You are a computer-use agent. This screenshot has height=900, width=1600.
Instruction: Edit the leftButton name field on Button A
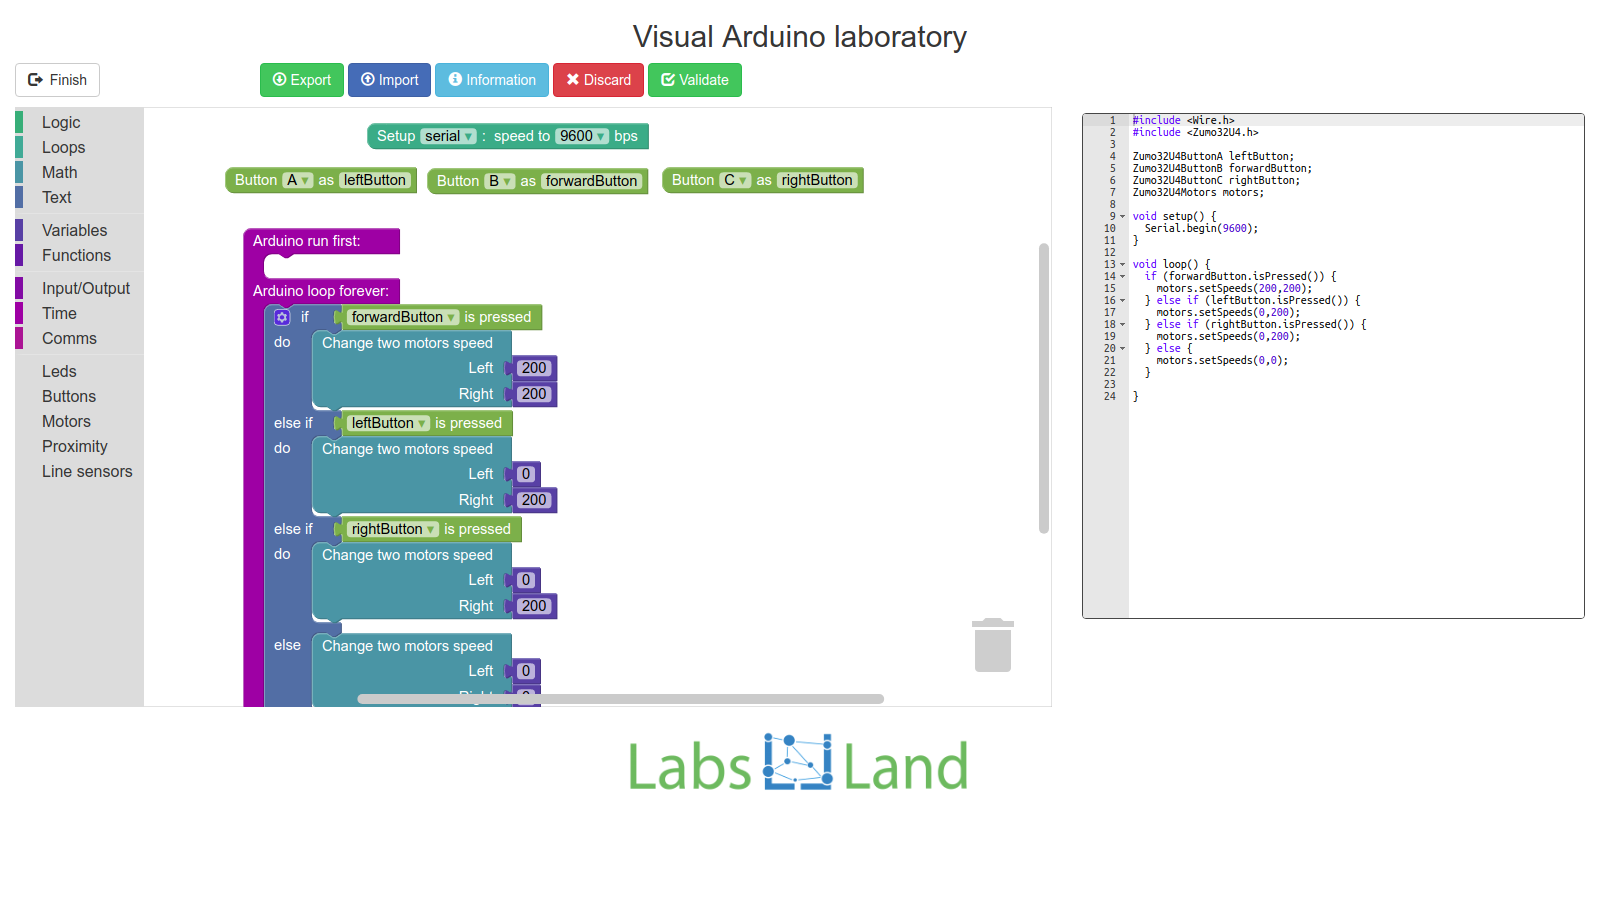click(x=375, y=180)
